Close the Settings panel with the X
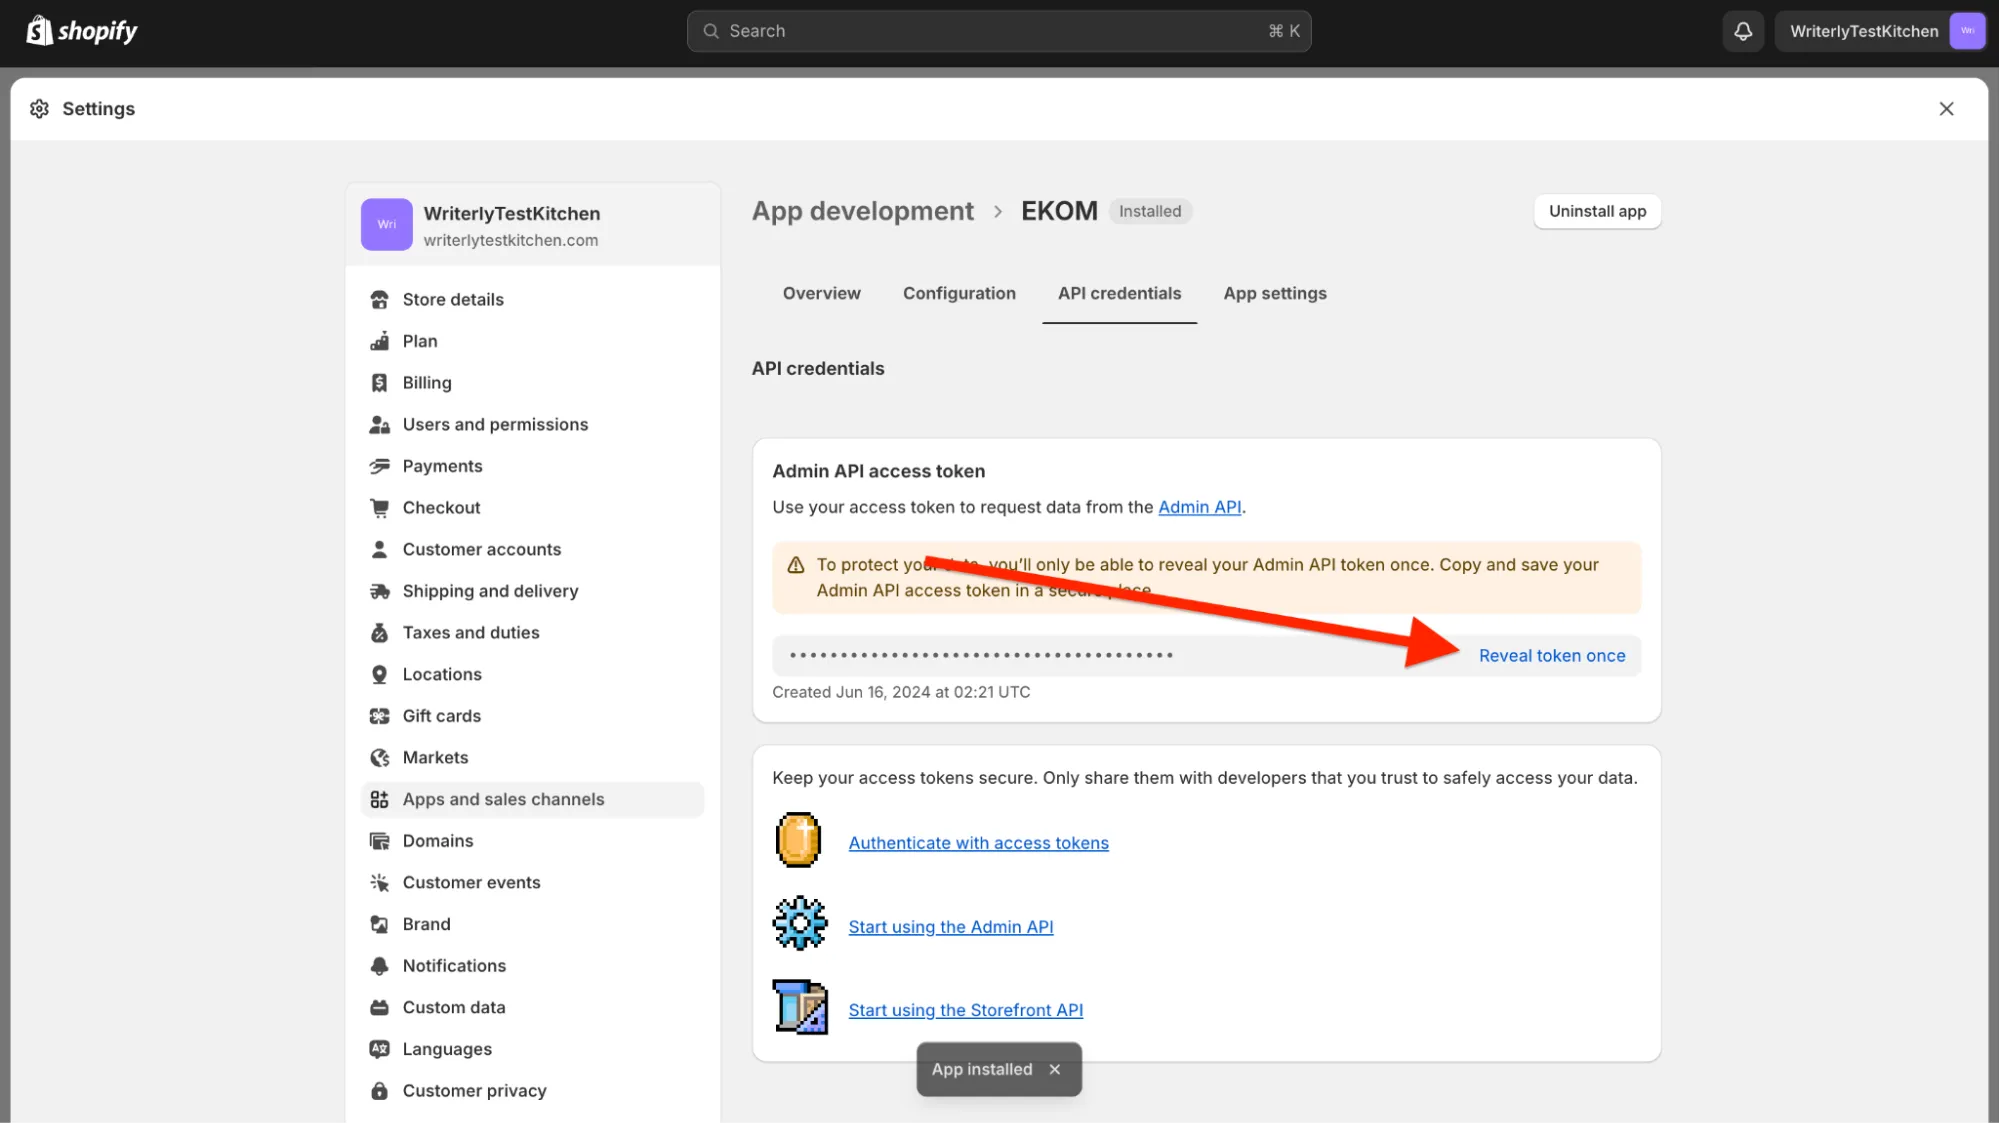Image resolution: width=1999 pixels, height=1124 pixels. [x=1946, y=109]
